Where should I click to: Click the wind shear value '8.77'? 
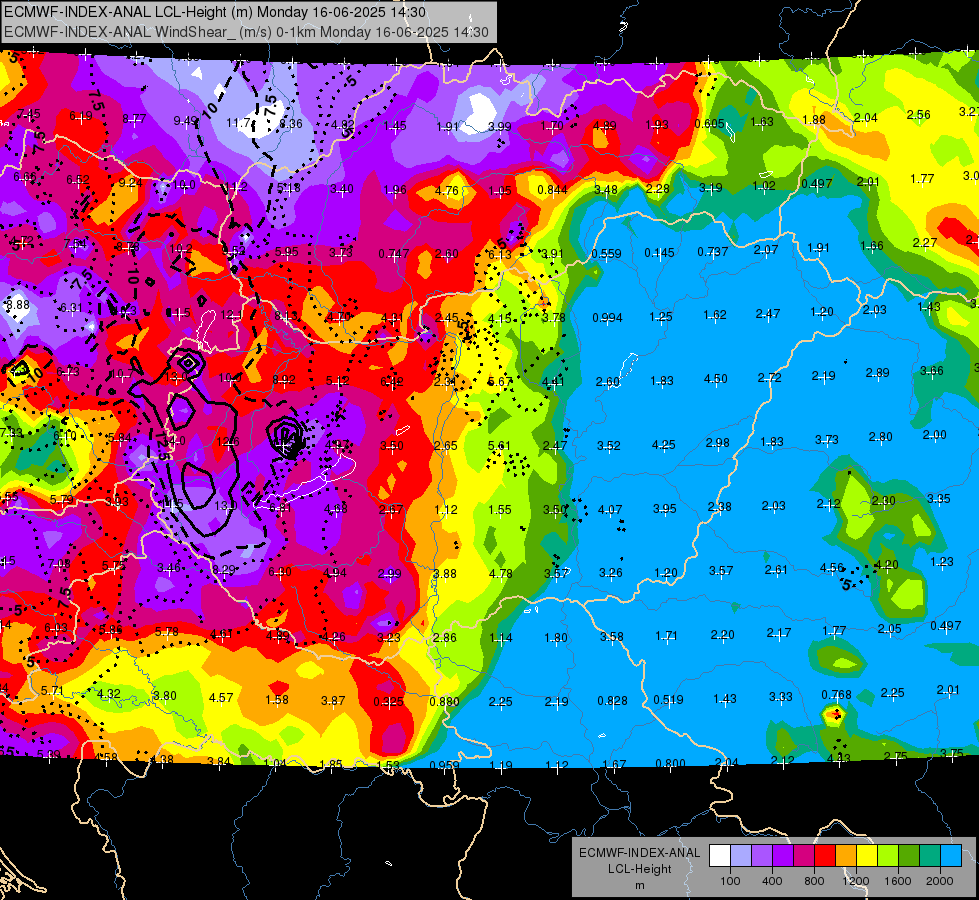pos(134,118)
